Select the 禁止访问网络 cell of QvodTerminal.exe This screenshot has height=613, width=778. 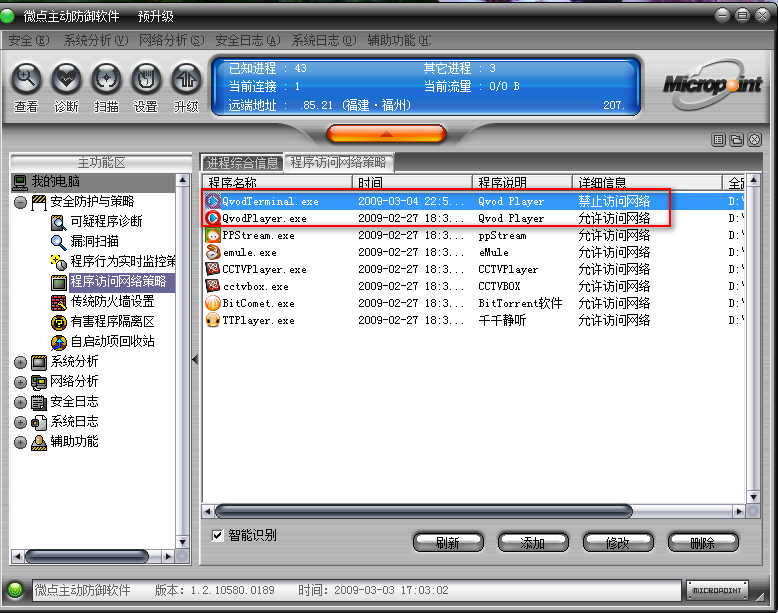[614, 201]
